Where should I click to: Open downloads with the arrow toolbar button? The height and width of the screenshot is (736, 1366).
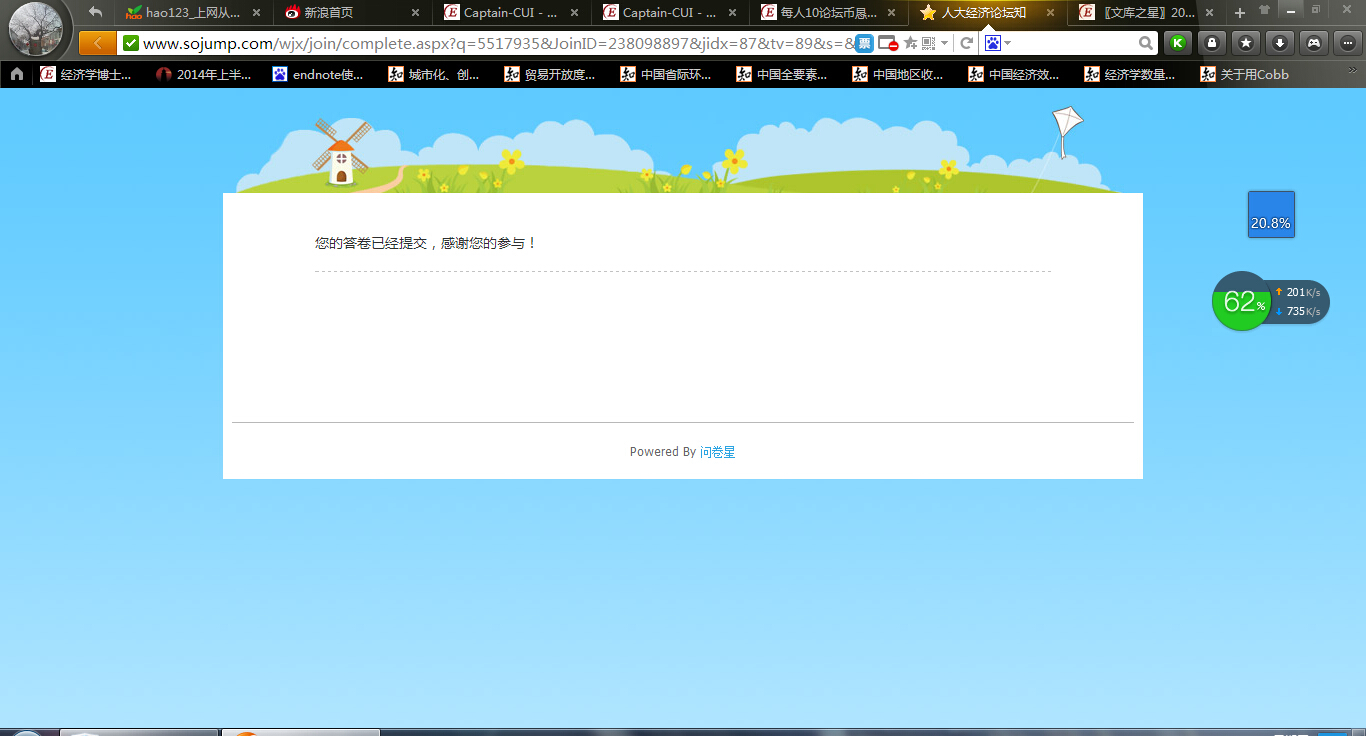pyautogui.click(x=1280, y=43)
